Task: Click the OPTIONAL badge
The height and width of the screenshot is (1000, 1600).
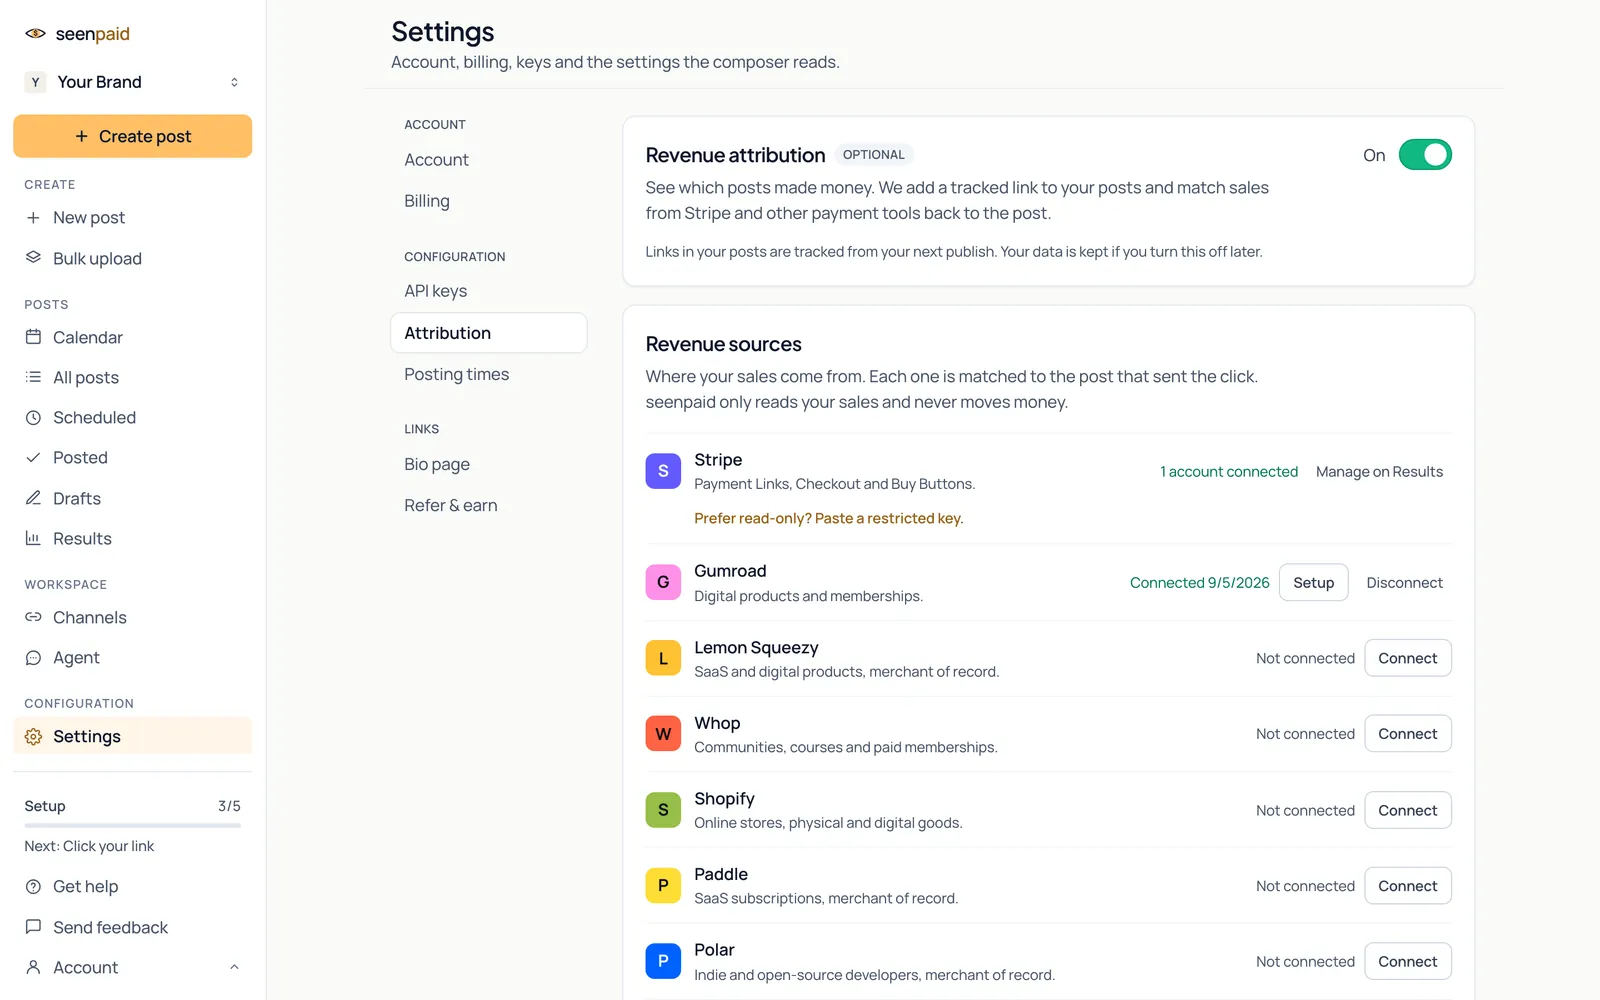Action: pyautogui.click(x=873, y=155)
